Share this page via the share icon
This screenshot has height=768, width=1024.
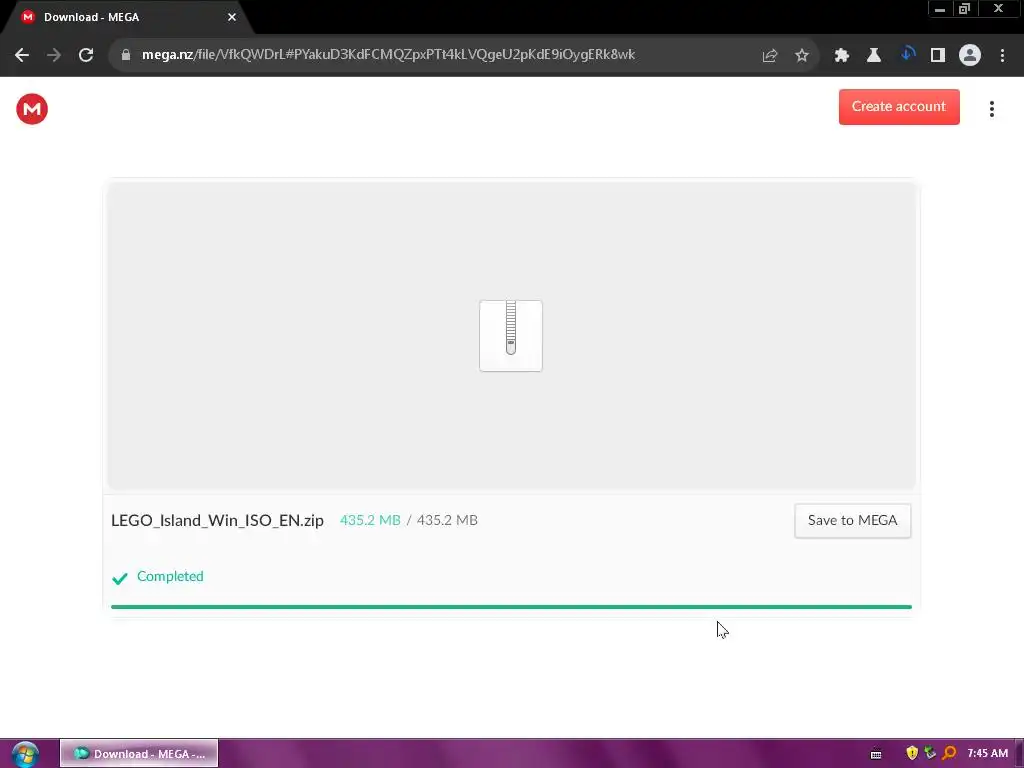770,56
